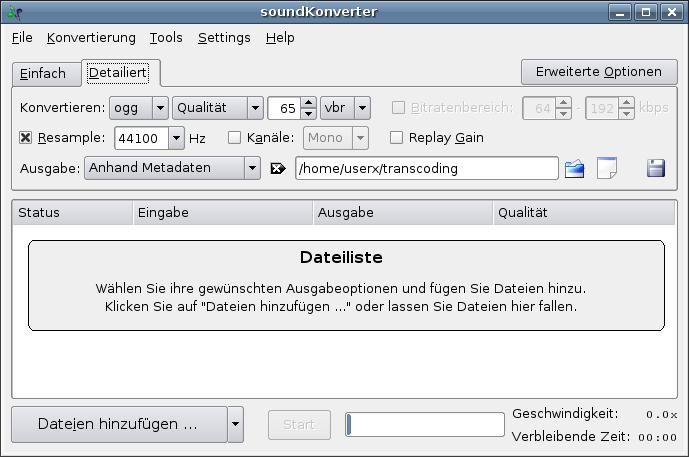Open the Qualität mode dropdown
This screenshot has height=457, width=689.
[218, 108]
